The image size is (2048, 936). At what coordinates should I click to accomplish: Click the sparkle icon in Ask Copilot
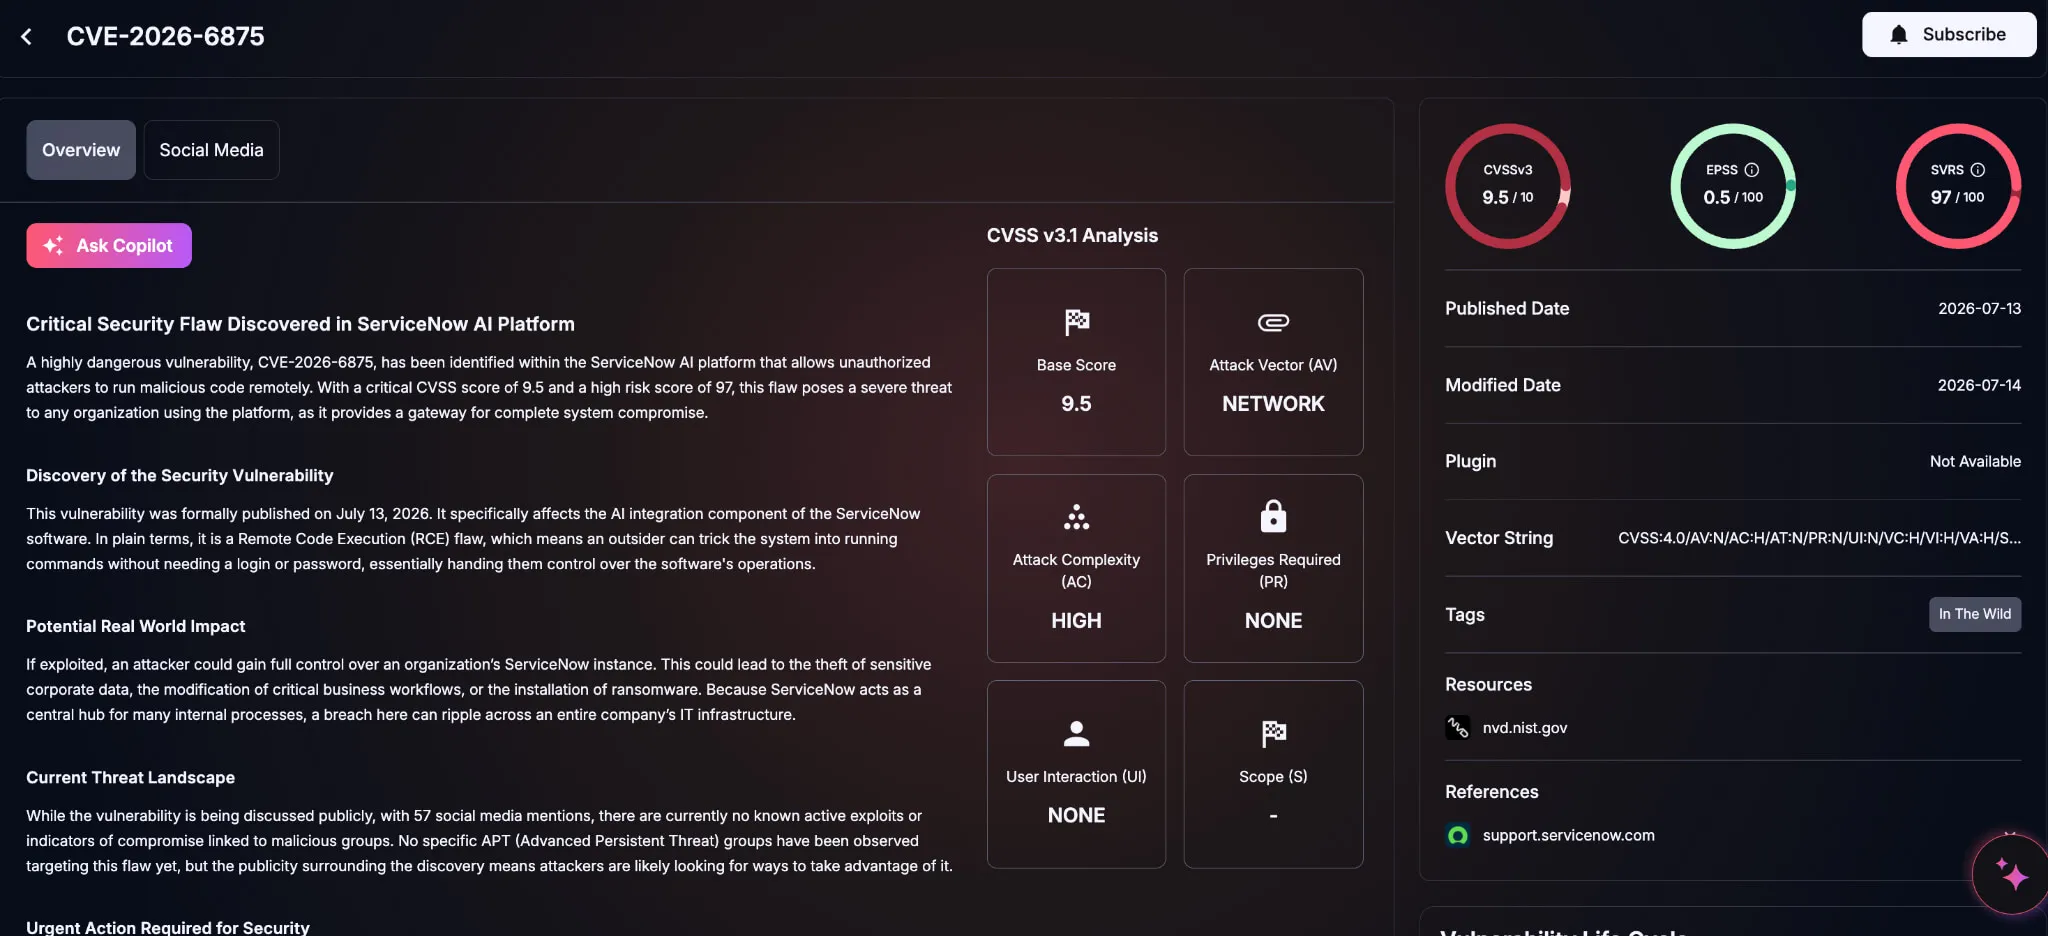[53, 246]
